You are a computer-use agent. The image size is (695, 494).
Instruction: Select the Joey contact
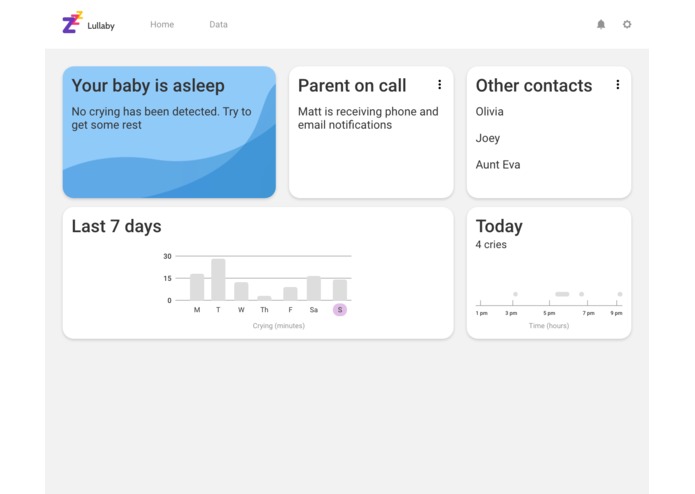(488, 138)
